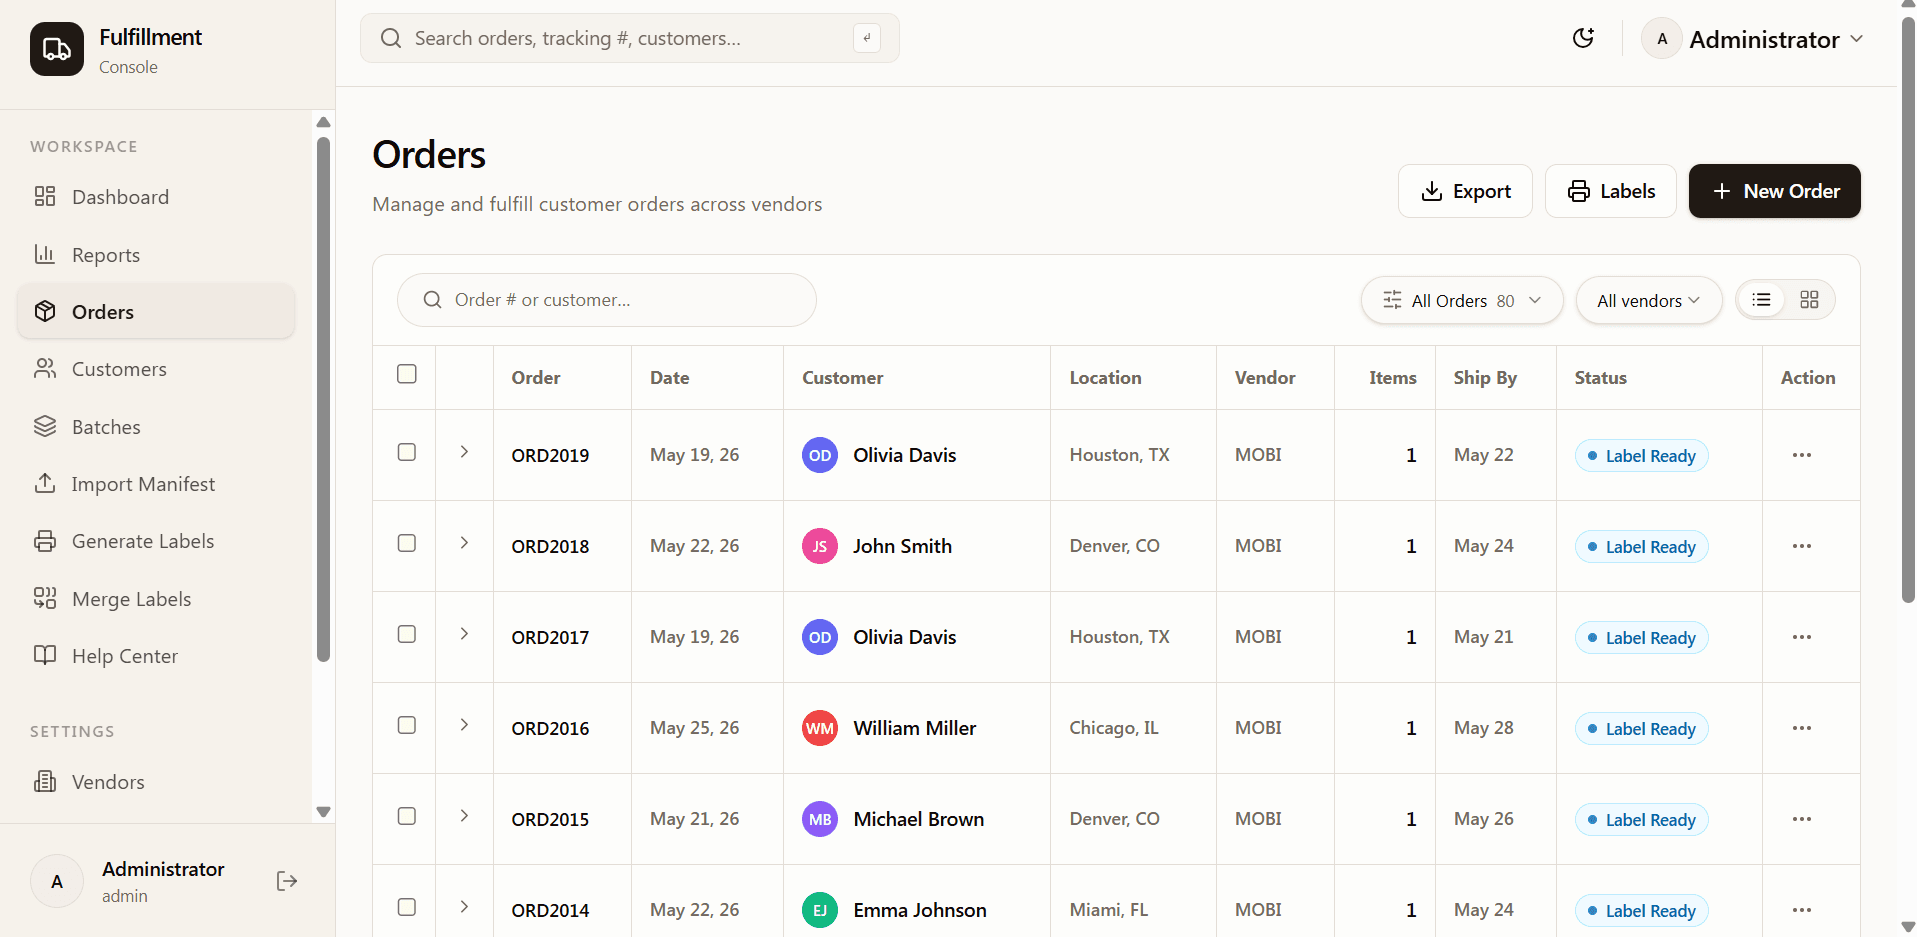This screenshot has height=937, width=1917.
Task: Click William Miller WM avatar
Action: pos(820,728)
